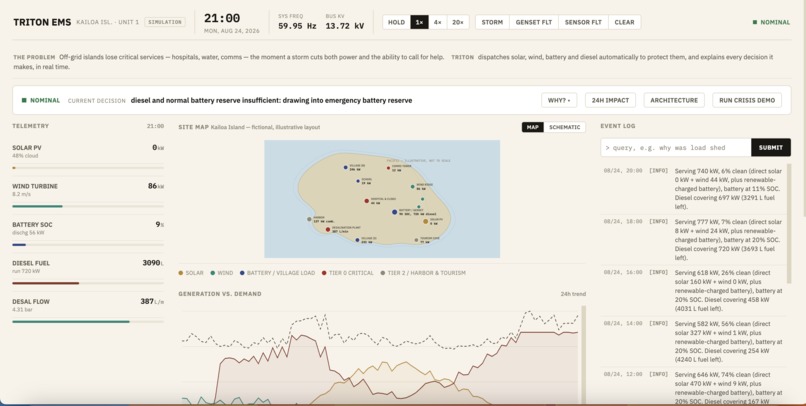This screenshot has height=406, width=806.
Task: Click the 21:00 clock in the header
Action: (222, 18)
